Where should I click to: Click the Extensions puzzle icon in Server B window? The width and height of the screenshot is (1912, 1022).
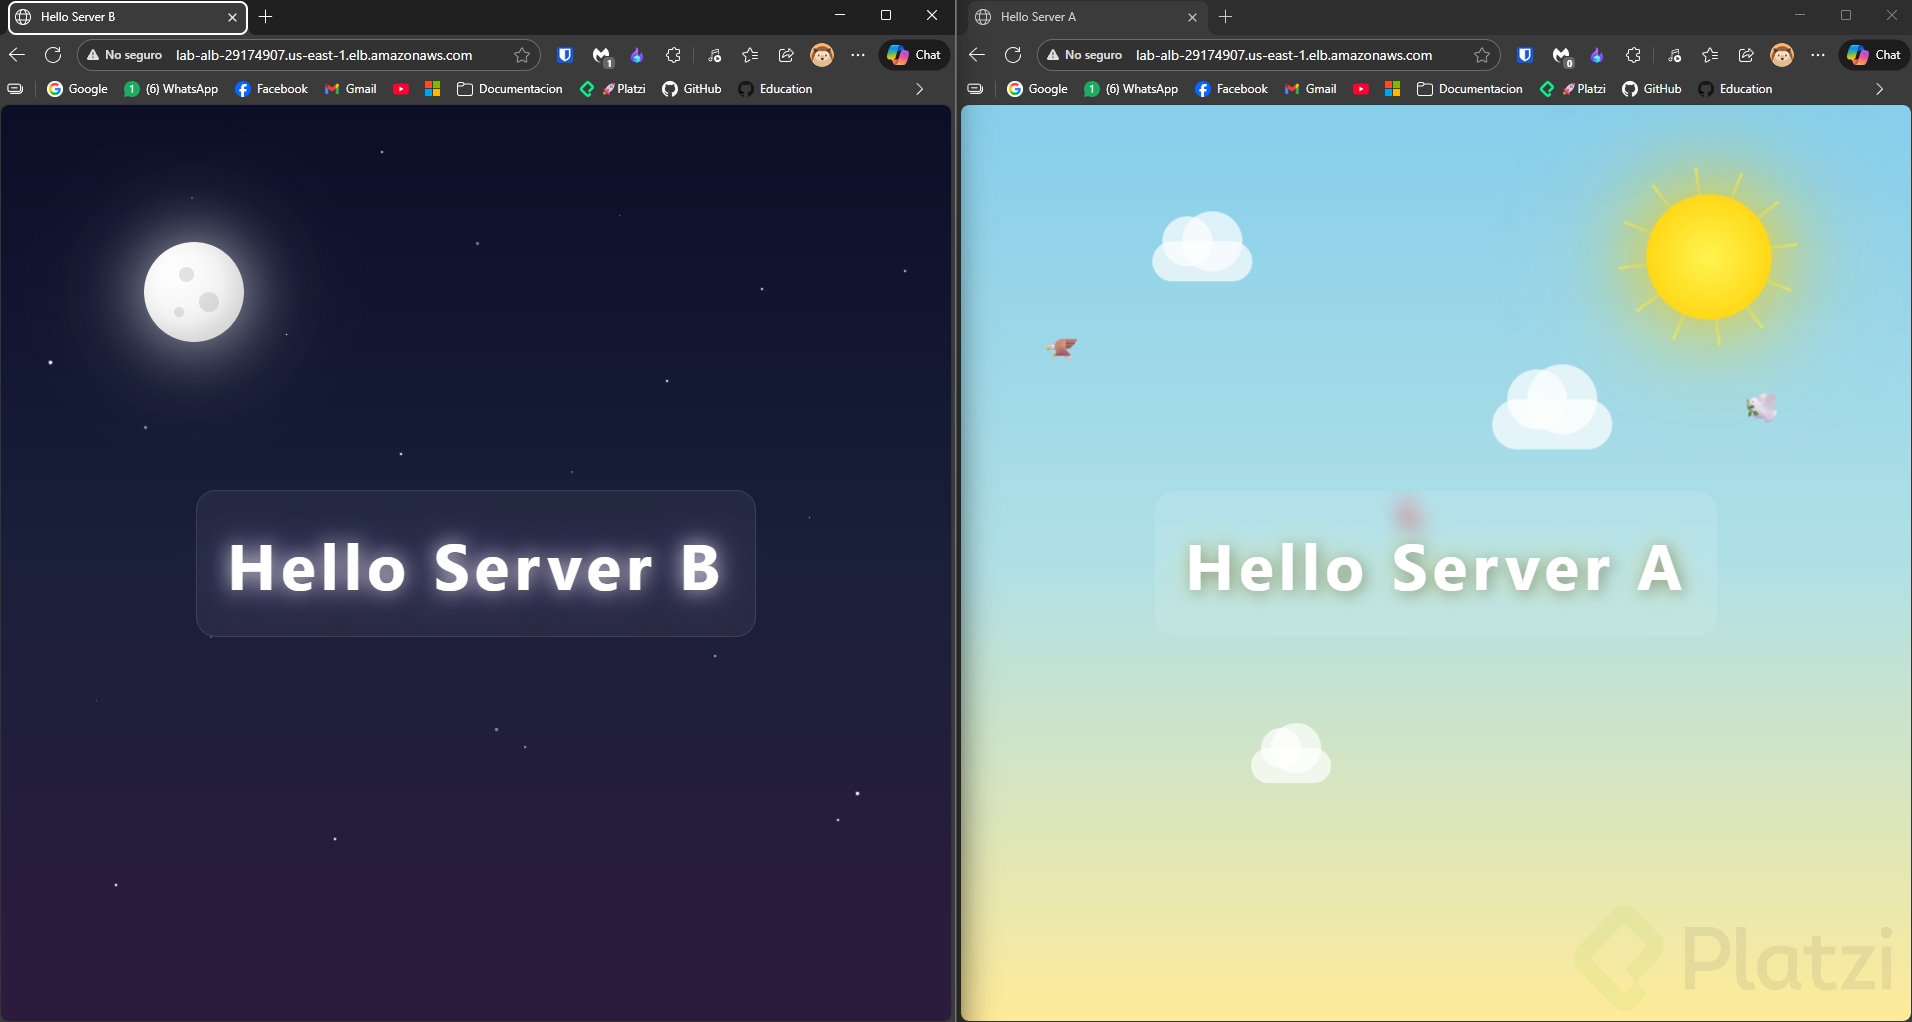(x=673, y=56)
